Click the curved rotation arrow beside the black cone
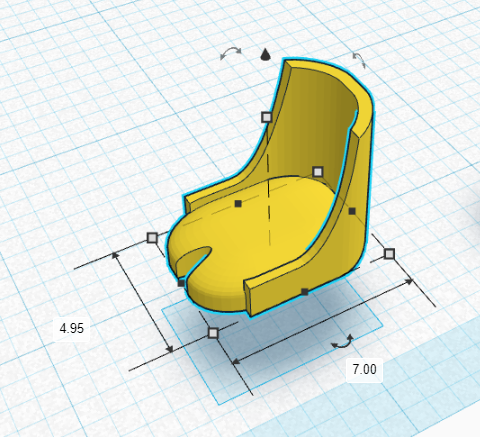Image resolution: width=480 pixels, height=437 pixels. [x=231, y=53]
